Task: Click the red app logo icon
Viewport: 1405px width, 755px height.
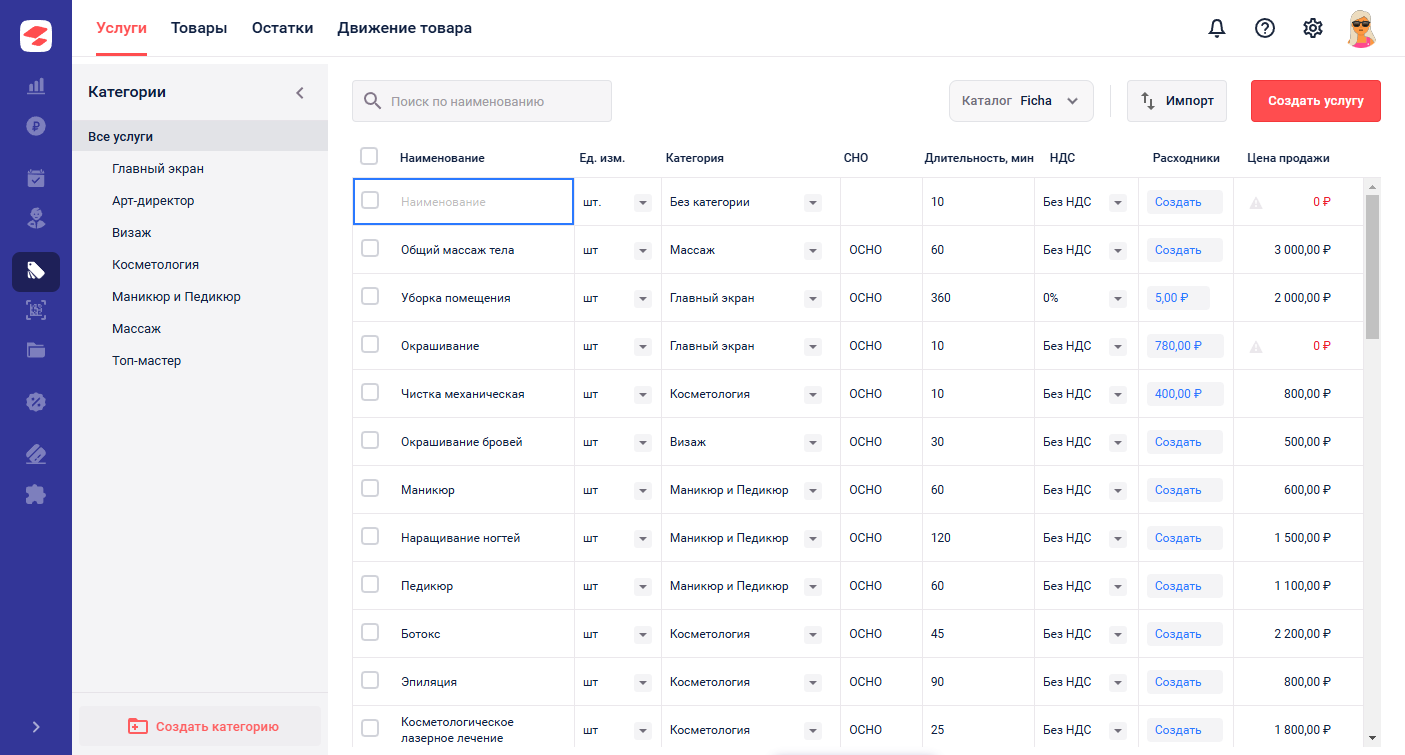Action: point(36,36)
